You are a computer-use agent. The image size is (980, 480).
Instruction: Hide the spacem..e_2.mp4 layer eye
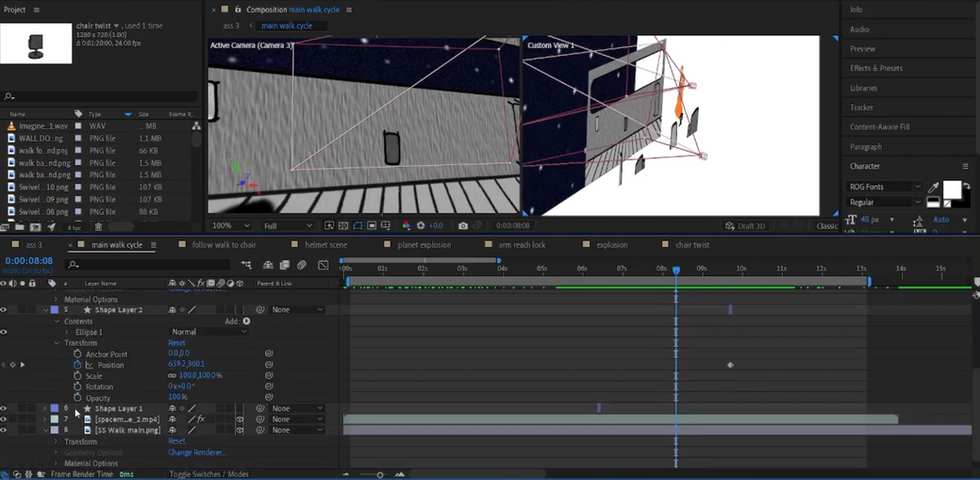tap(4, 419)
